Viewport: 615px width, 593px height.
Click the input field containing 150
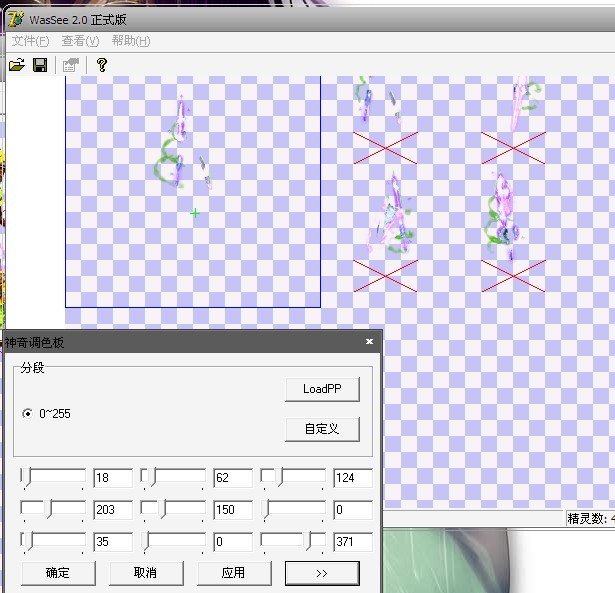(x=233, y=510)
